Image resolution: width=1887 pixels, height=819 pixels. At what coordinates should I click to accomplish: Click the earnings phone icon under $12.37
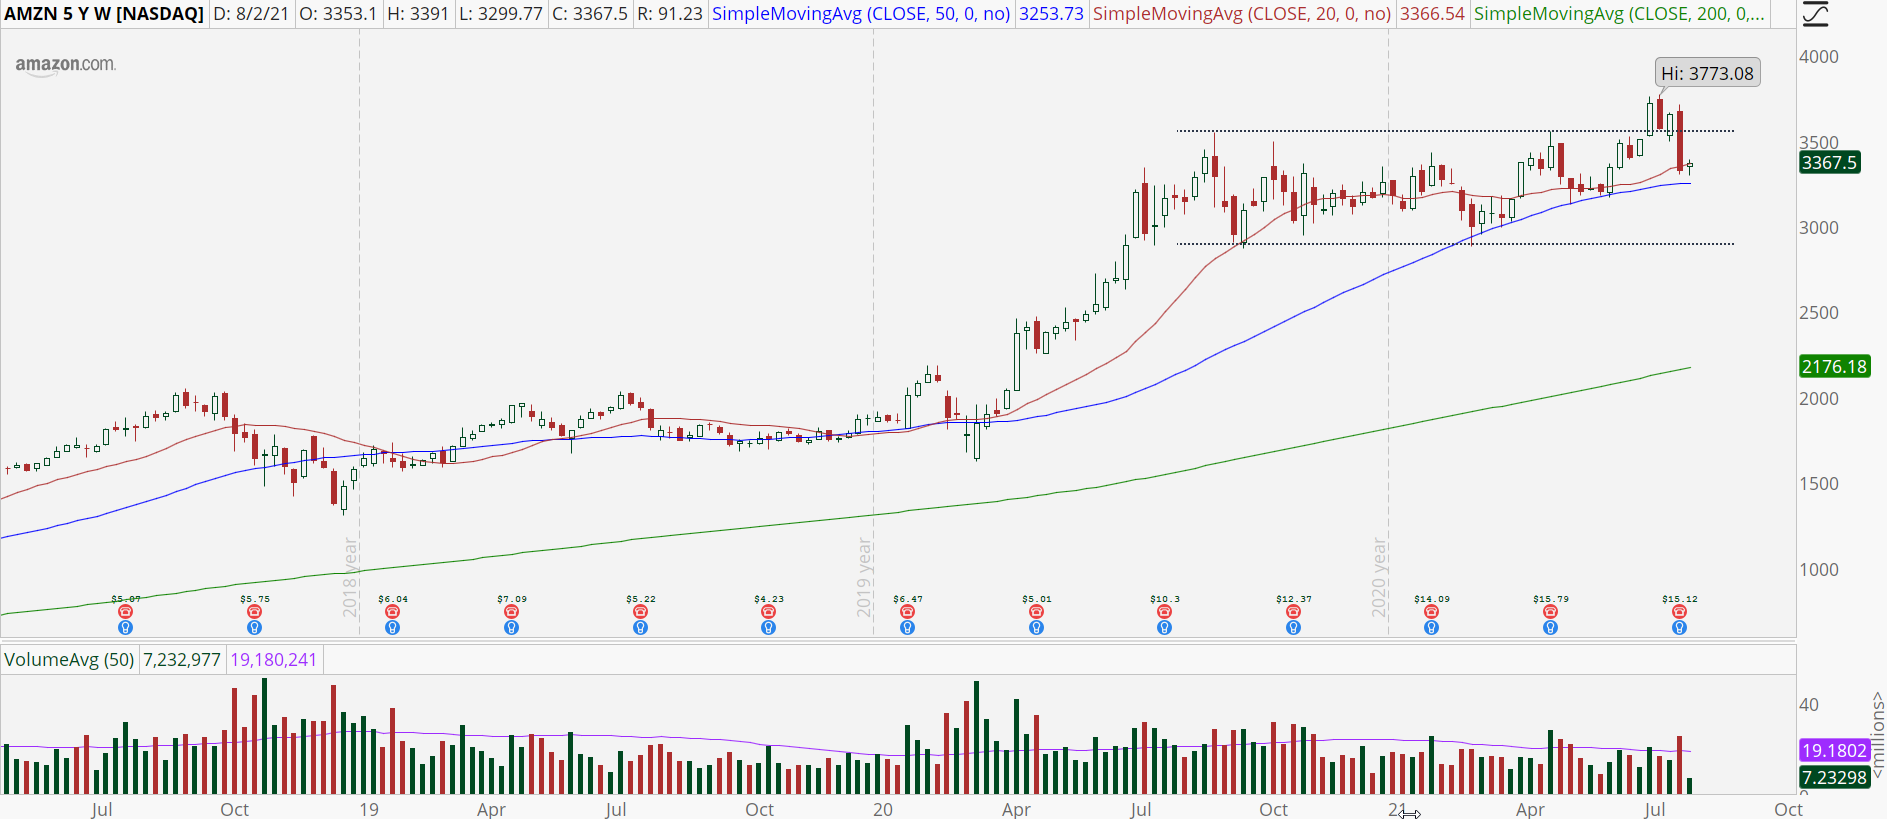tap(1294, 612)
